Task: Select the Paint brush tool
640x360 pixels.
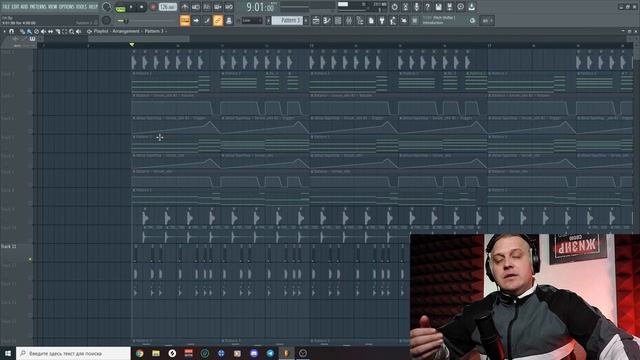Action: [29, 31]
